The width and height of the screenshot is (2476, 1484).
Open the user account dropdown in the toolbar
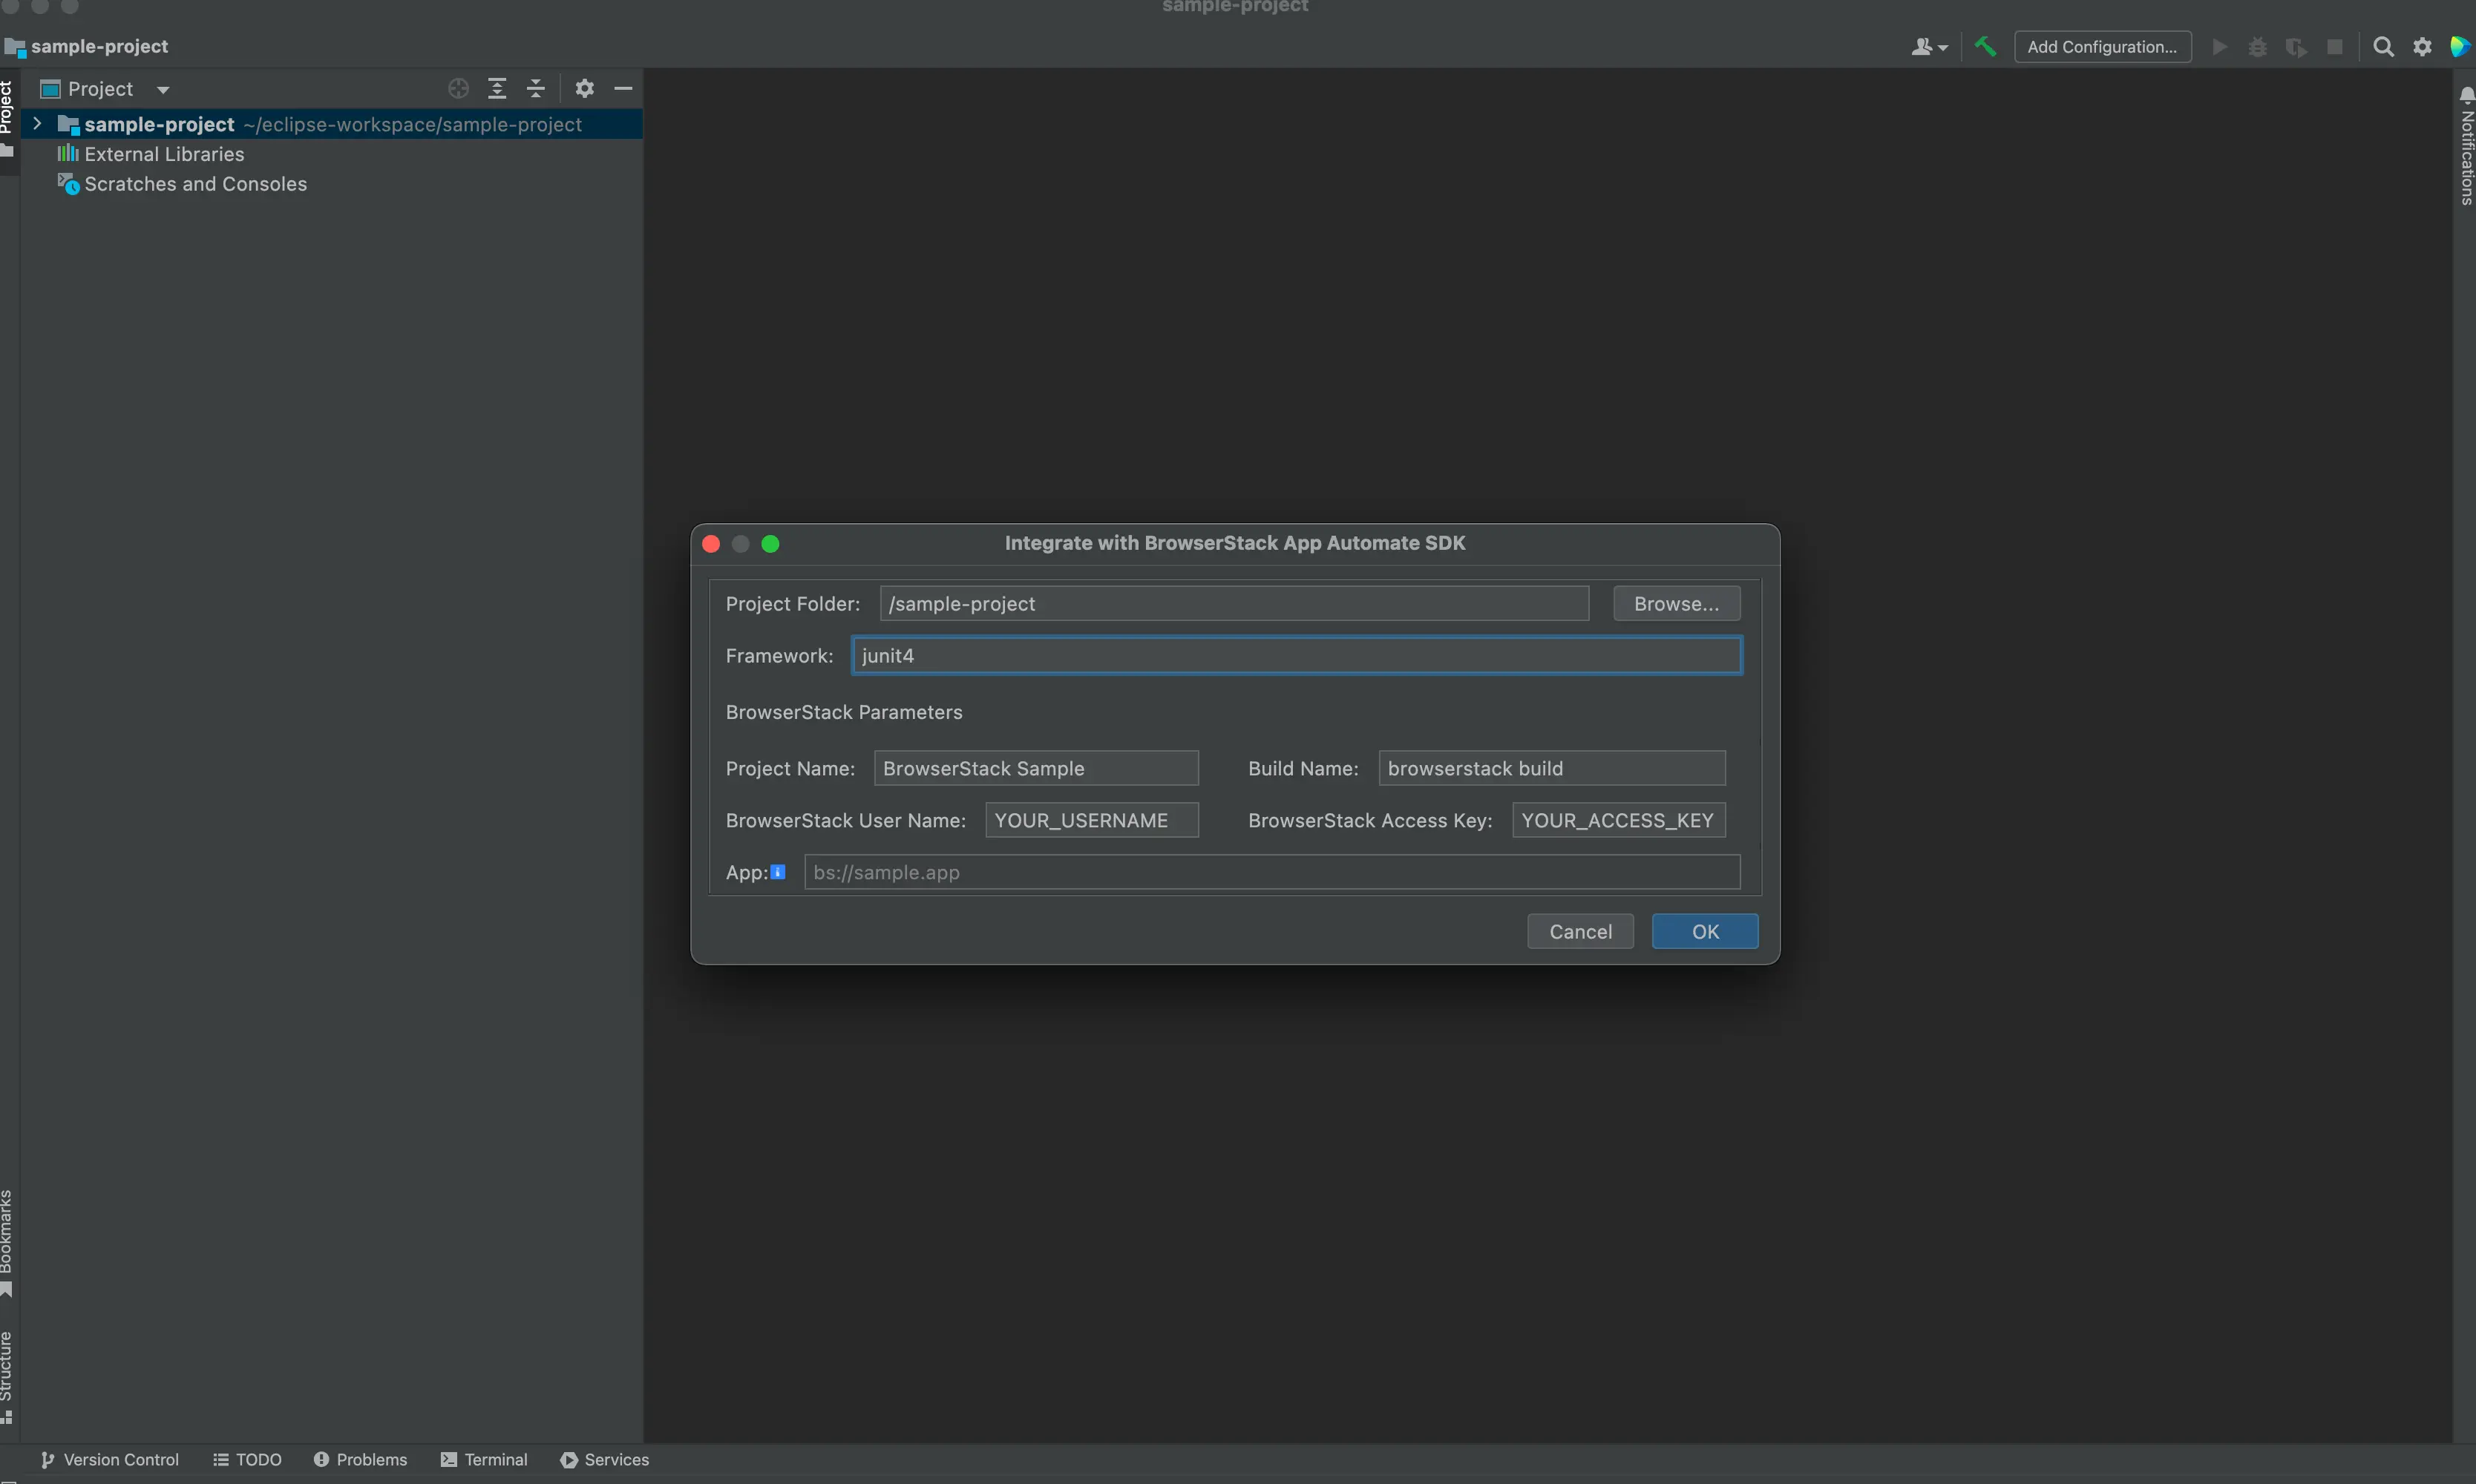pos(1929,47)
